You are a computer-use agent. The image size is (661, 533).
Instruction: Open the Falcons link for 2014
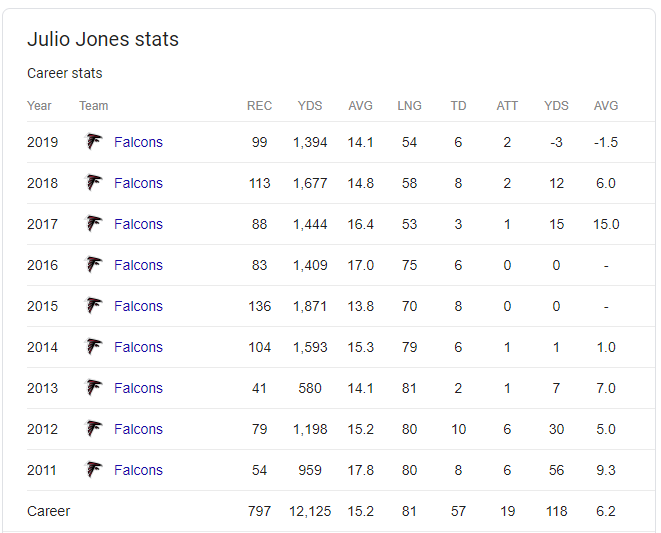coord(138,347)
